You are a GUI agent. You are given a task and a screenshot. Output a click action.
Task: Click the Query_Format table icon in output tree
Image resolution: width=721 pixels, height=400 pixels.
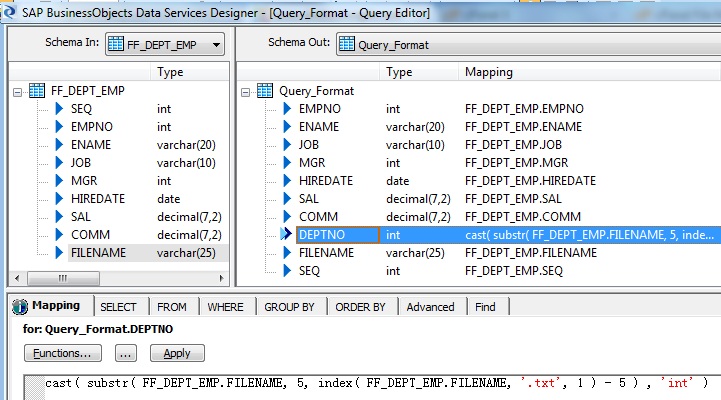pos(265,91)
